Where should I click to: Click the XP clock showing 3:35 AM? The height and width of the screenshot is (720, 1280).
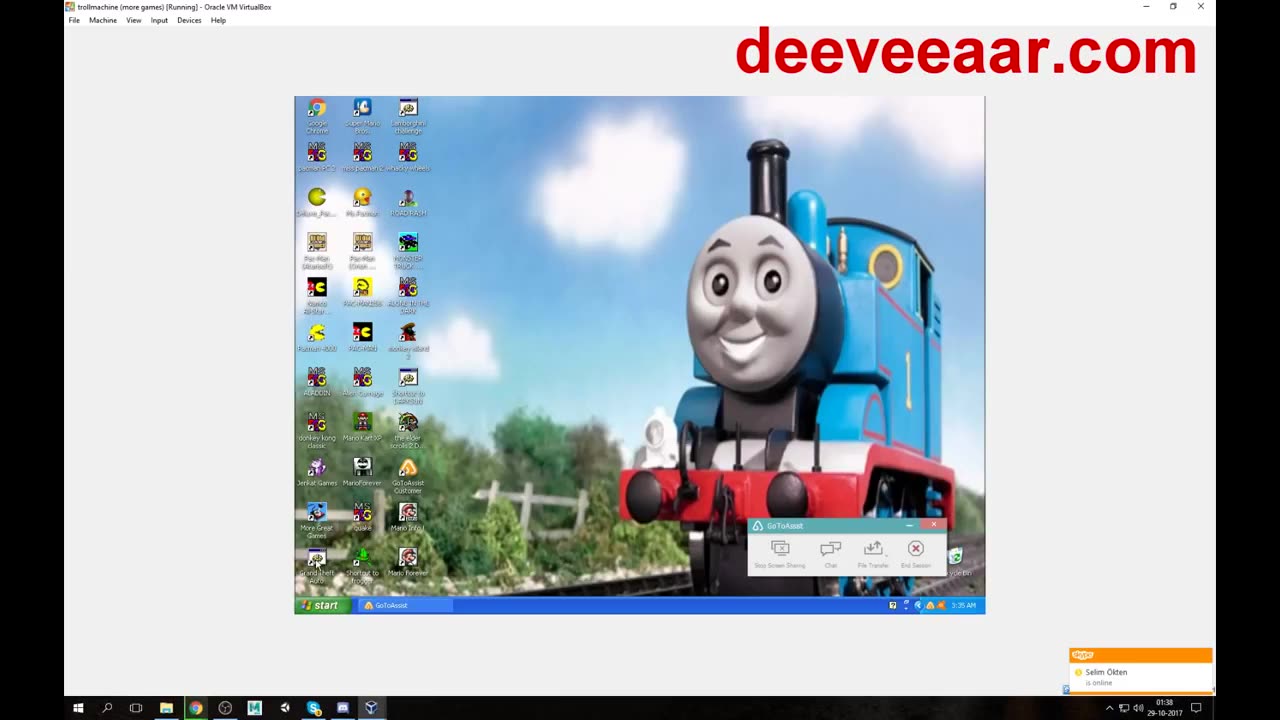point(963,605)
